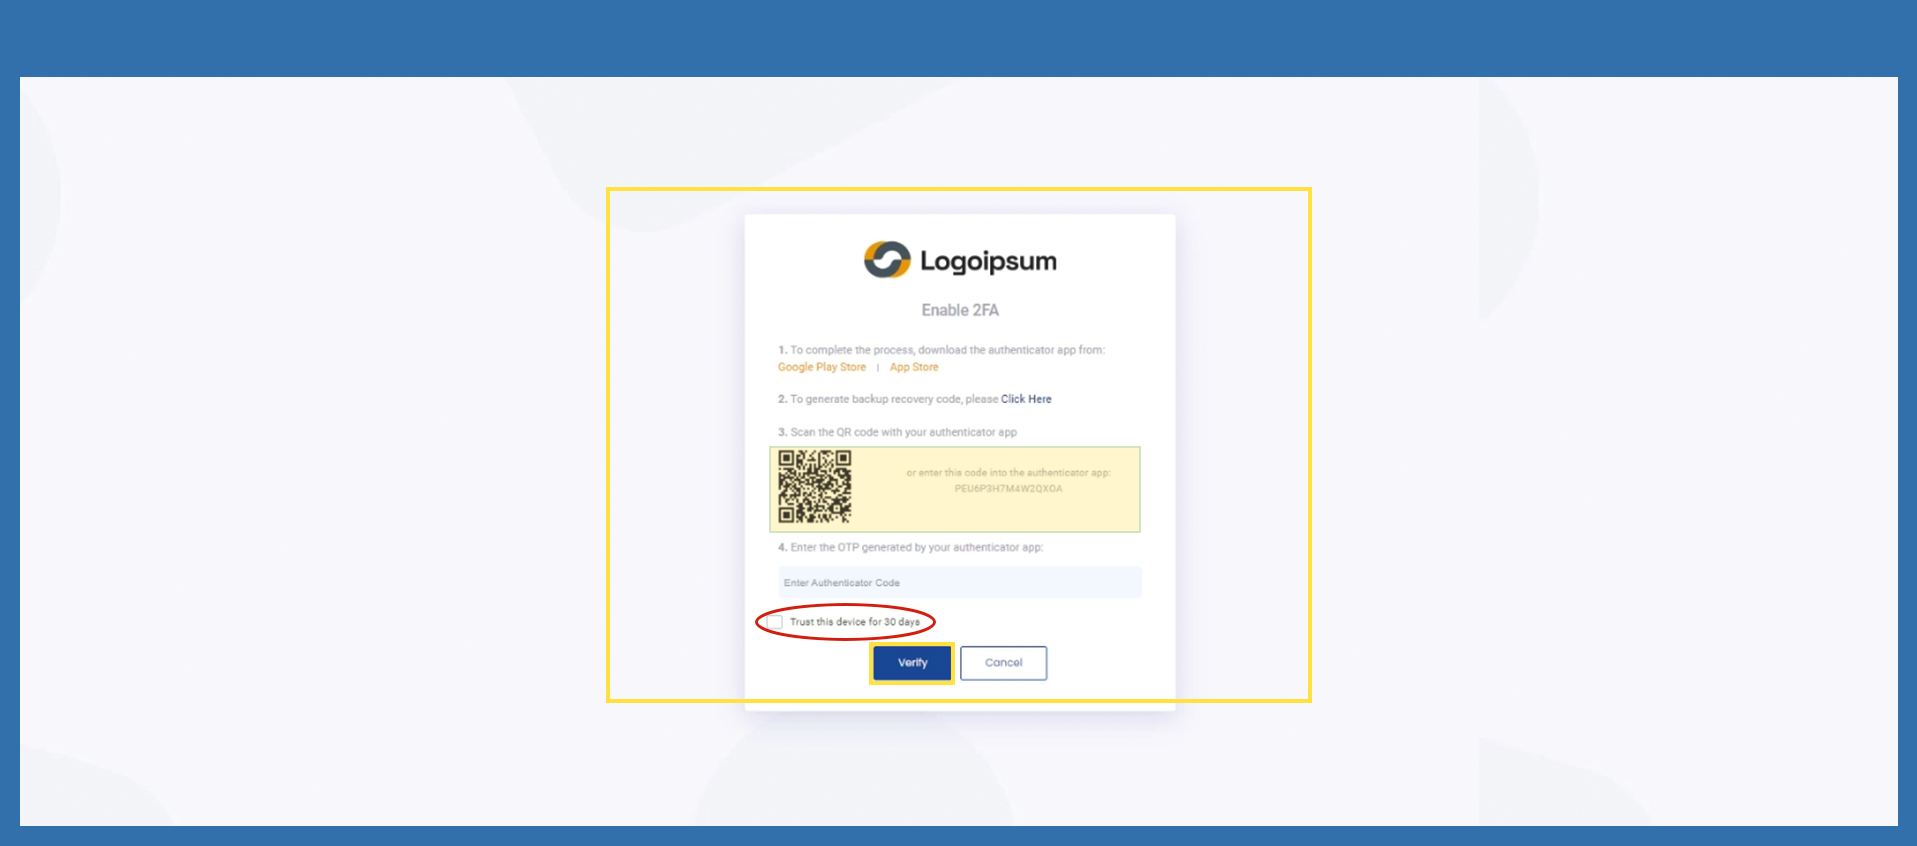Focus the Enter Authenticator Code field
Viewport: 1917px width, 846px height.
[x=960, y=582]
